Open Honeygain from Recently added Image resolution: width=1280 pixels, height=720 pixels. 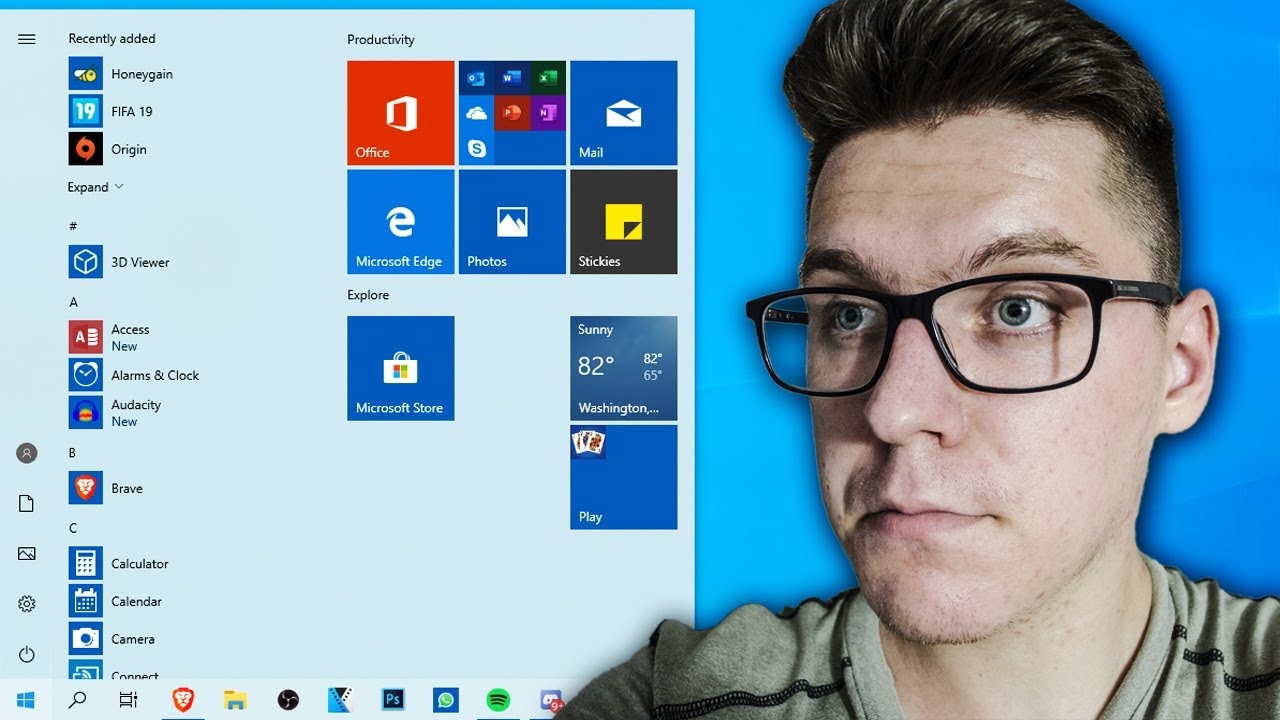[x=122, y=74]
